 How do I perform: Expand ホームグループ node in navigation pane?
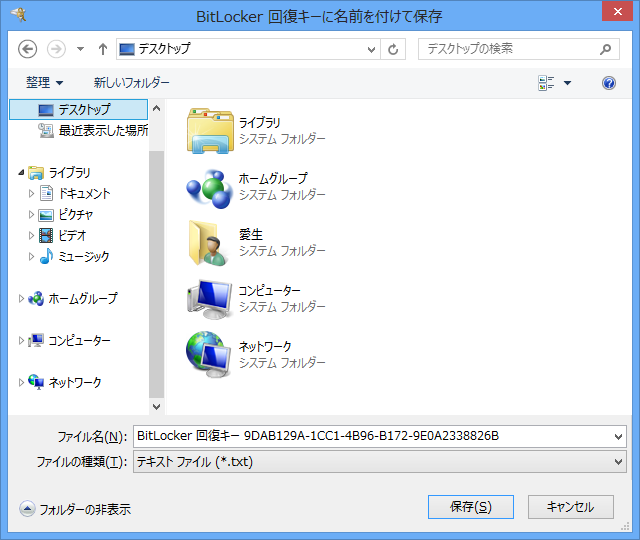[21, 299]
